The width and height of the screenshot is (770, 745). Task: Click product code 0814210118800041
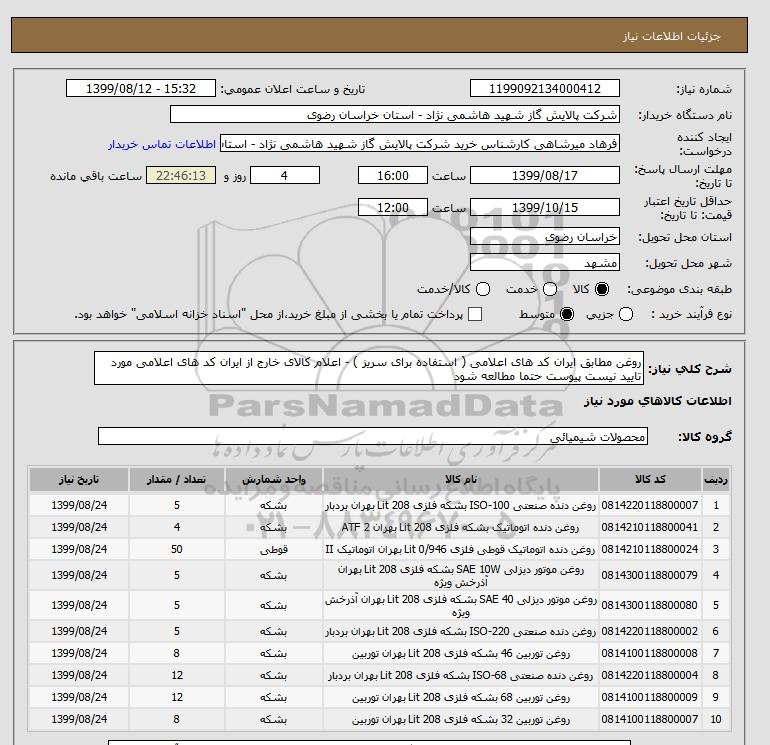(650, 527)
